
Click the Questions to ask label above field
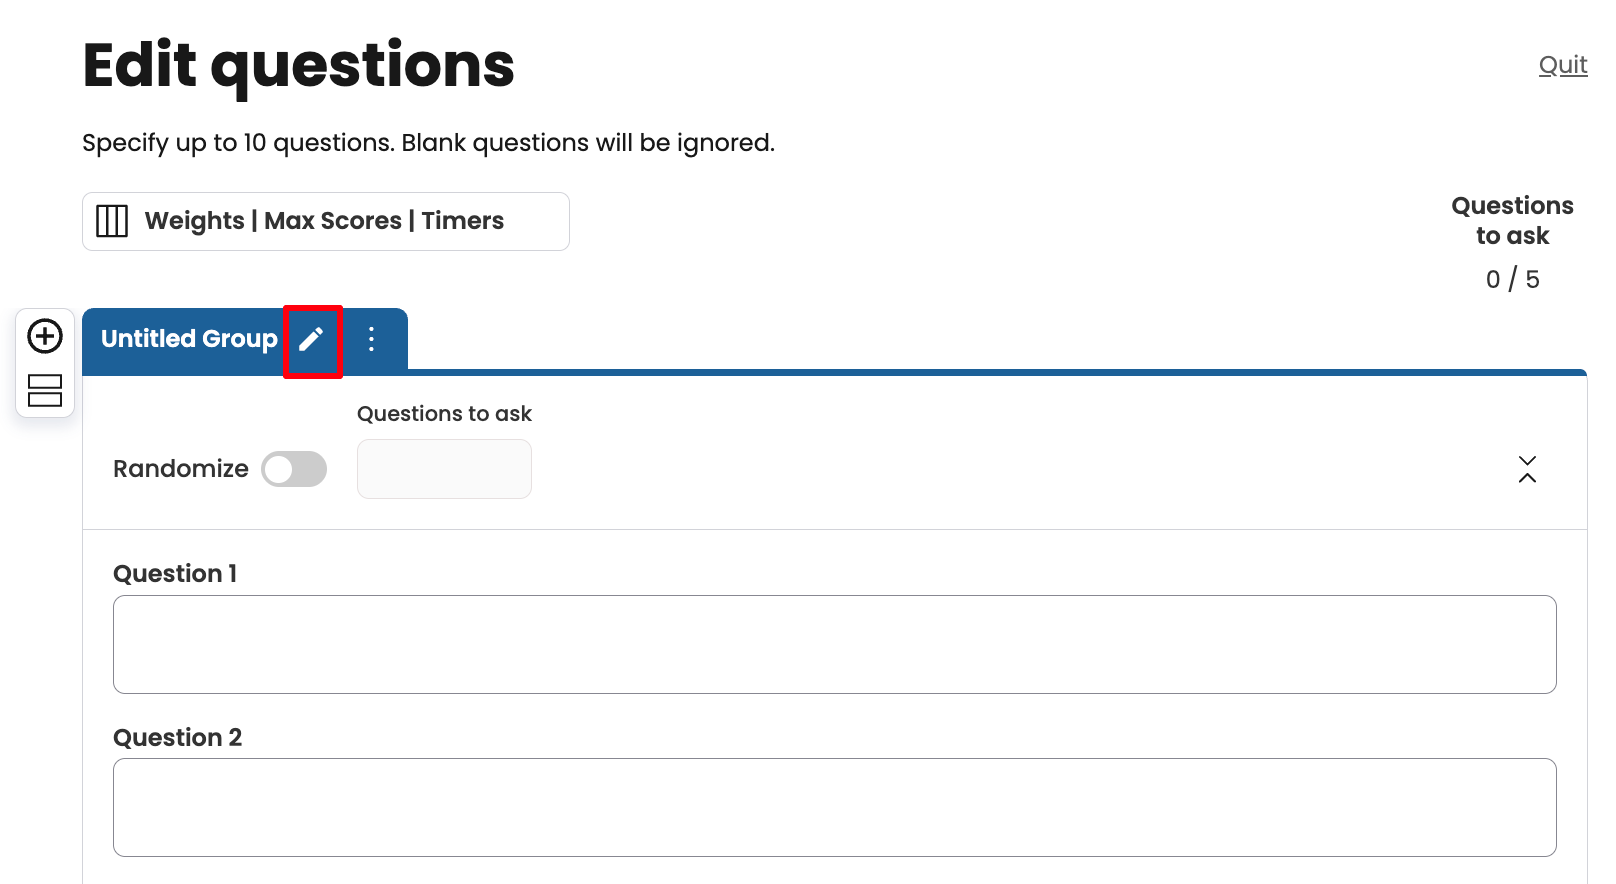(444, 414)
